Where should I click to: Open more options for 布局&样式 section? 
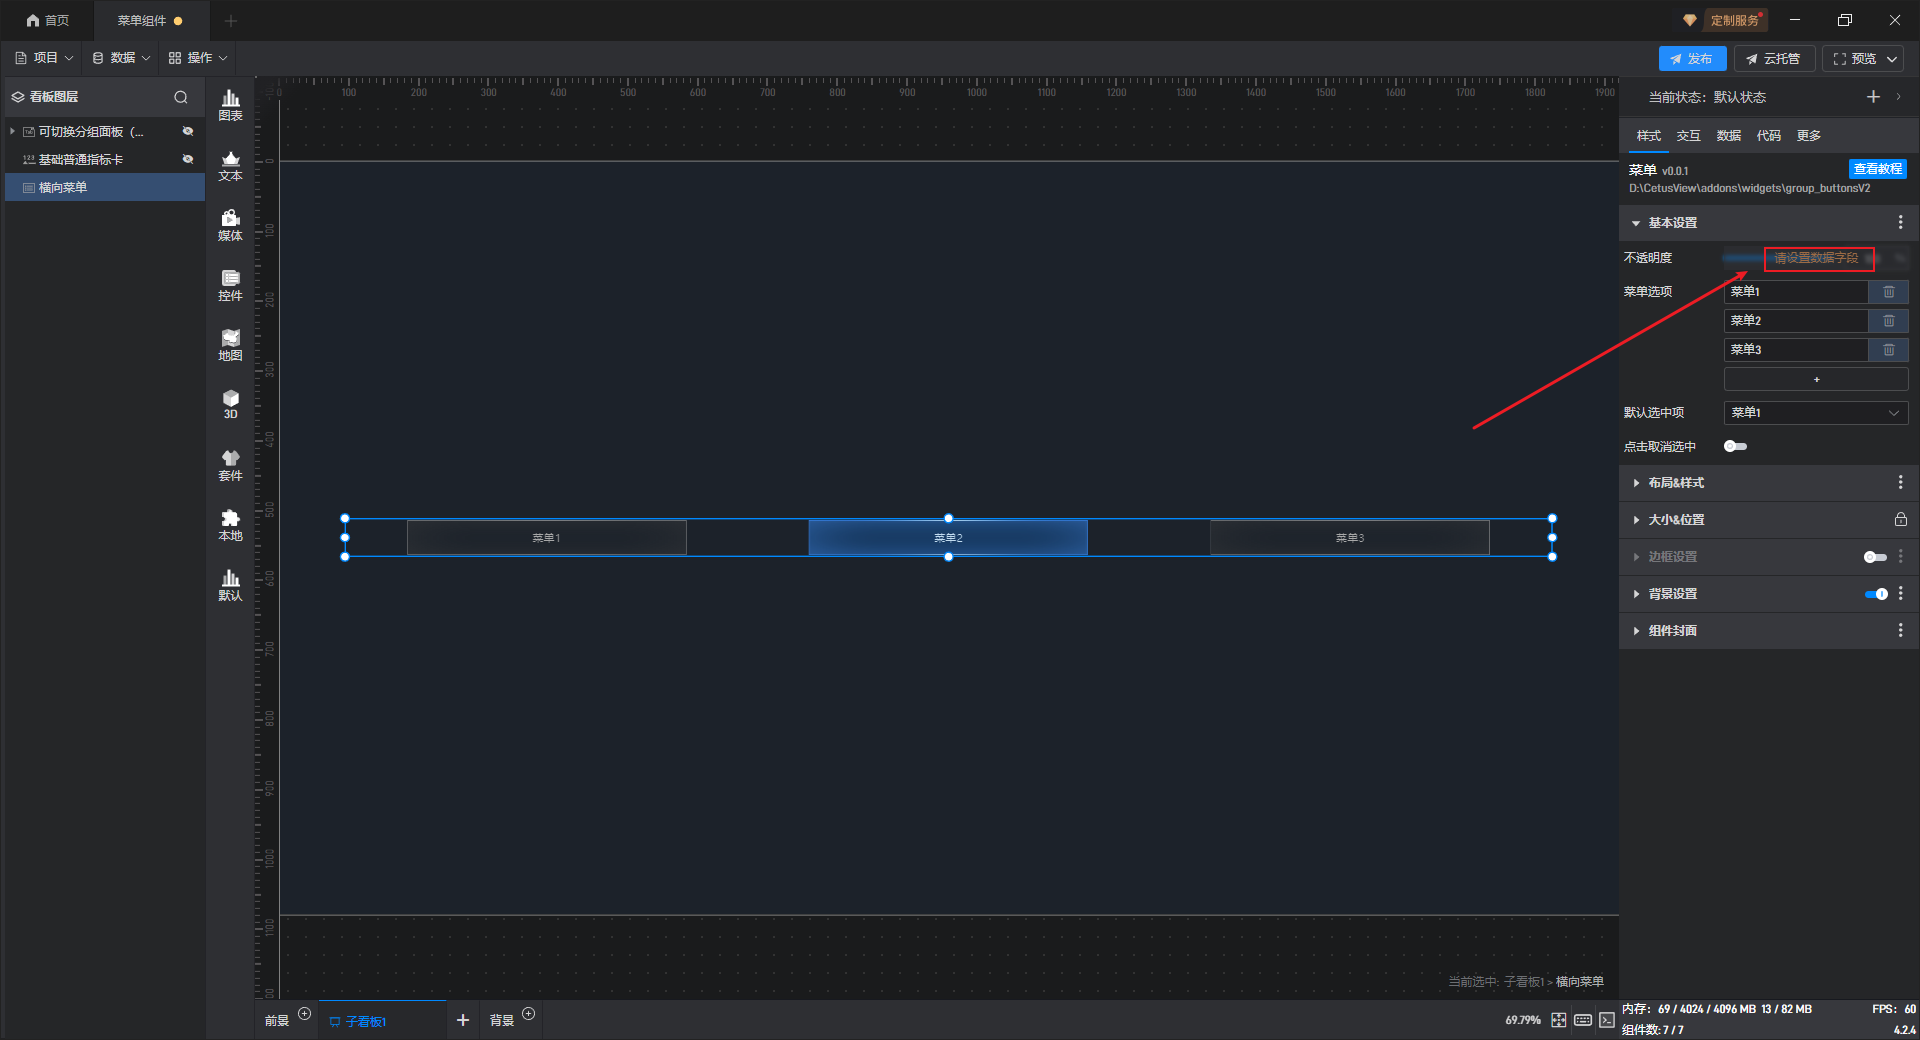[x=1900, y=483]
